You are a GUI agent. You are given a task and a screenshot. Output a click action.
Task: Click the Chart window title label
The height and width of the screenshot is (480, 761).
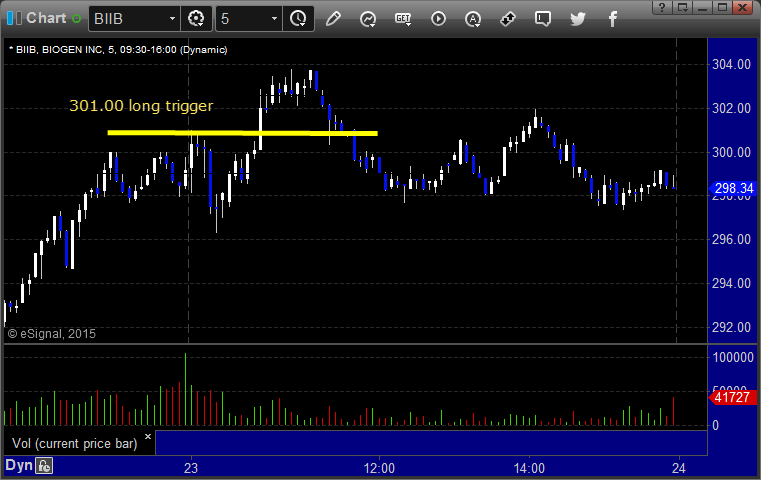(46, 18)
